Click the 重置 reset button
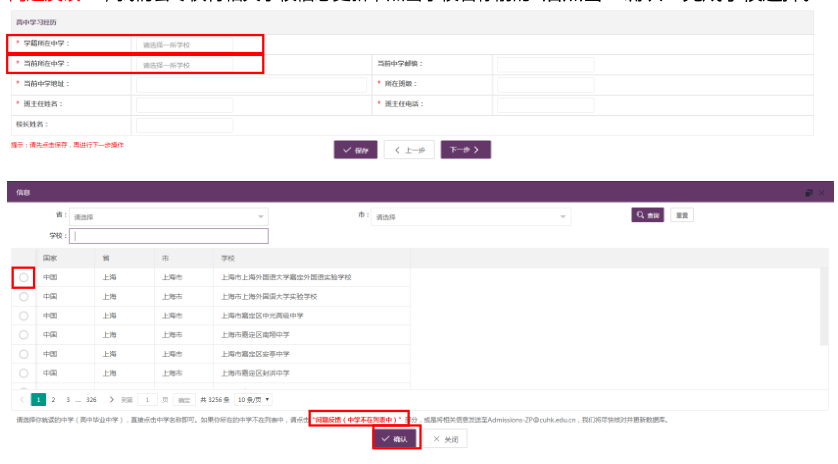Image resolution: width=838 pixels, height=464 pixels. point(681,215)
